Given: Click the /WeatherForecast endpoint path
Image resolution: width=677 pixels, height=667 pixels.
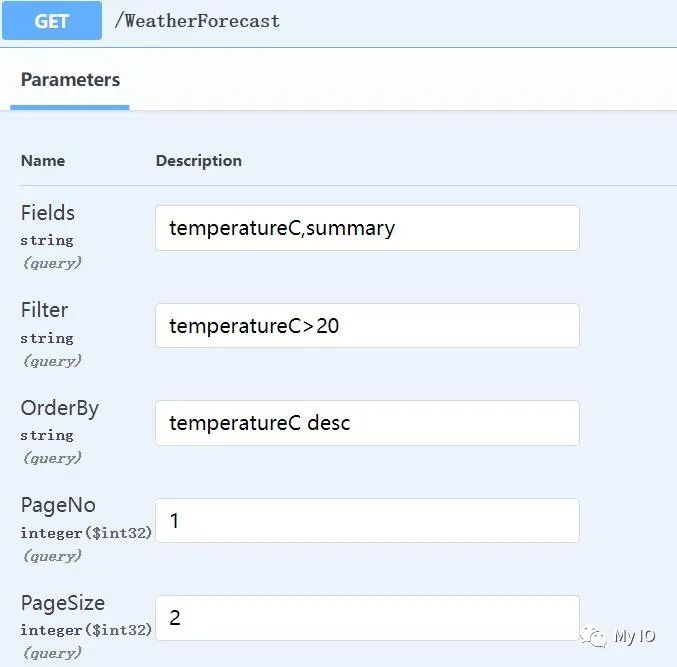Looking at the screenshot, I should 197,21.
